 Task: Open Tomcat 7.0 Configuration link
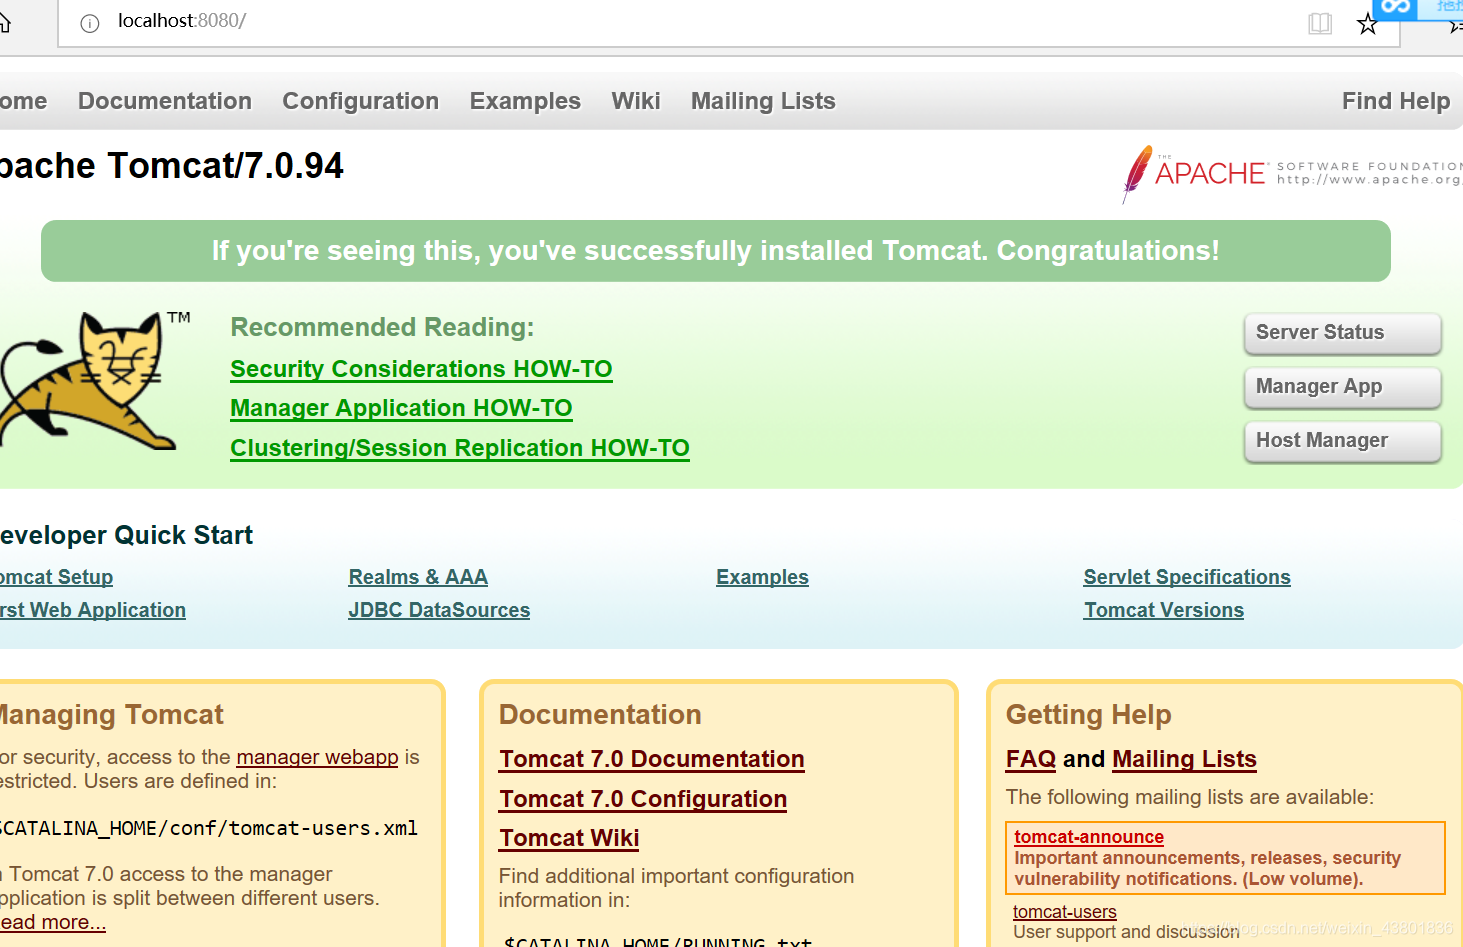(x=643, y=799)
